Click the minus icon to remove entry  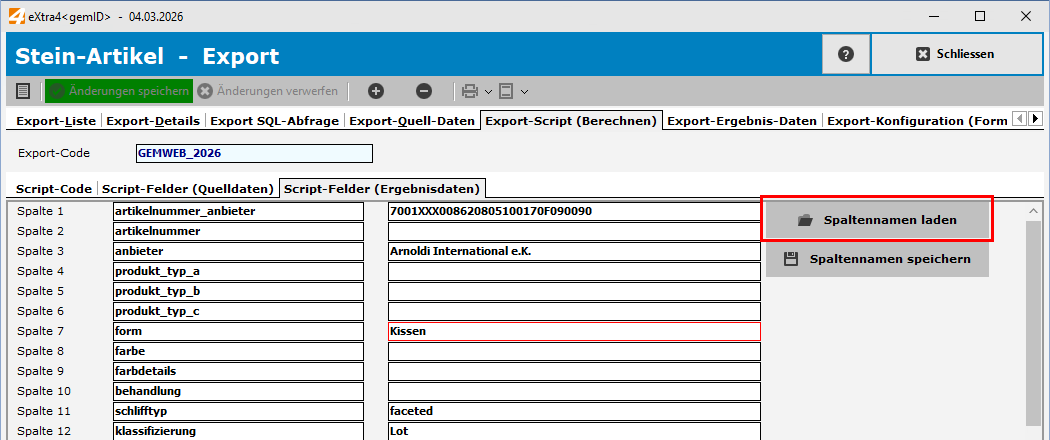click(424, 91)
